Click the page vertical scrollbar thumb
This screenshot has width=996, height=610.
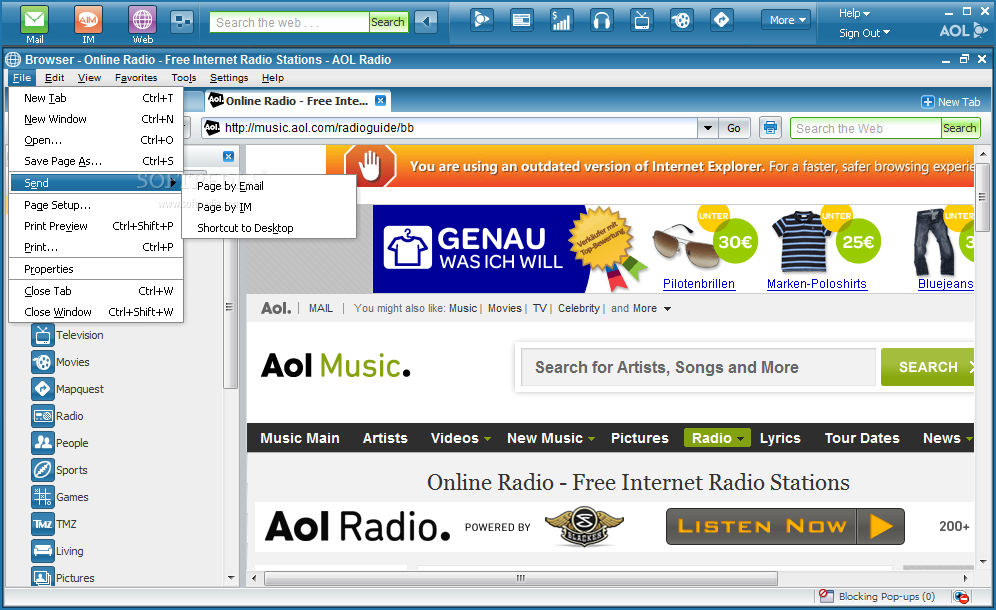tap(983, 196)
